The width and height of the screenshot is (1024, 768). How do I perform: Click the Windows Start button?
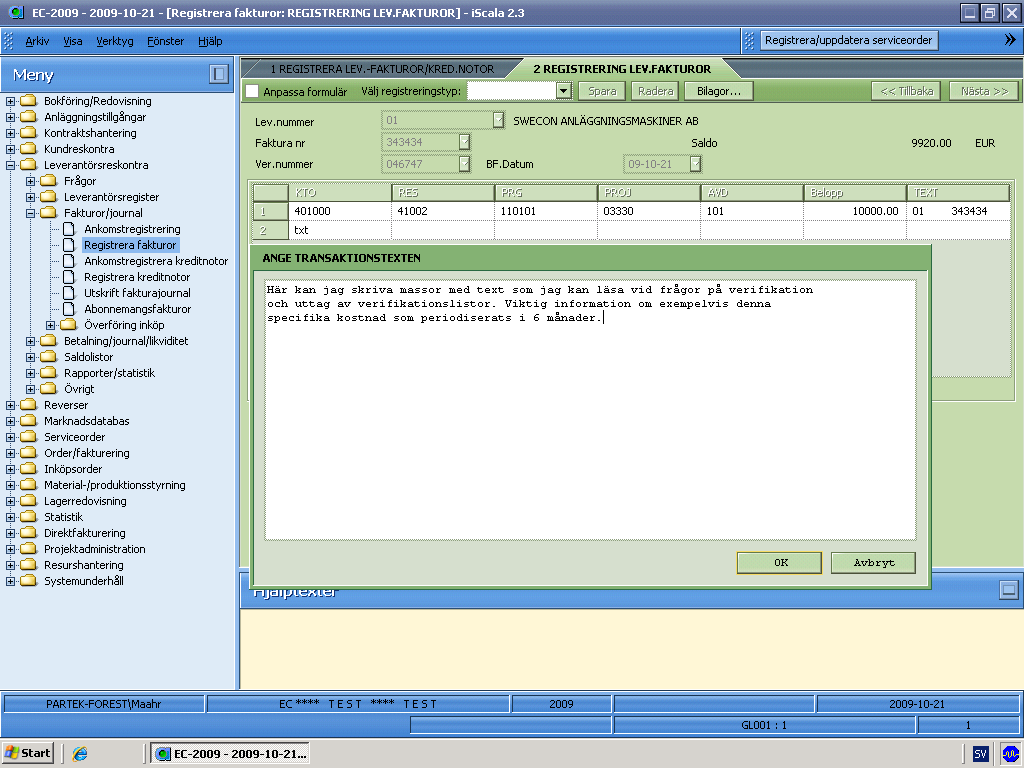pyautogui.click(x=28, y=754)
